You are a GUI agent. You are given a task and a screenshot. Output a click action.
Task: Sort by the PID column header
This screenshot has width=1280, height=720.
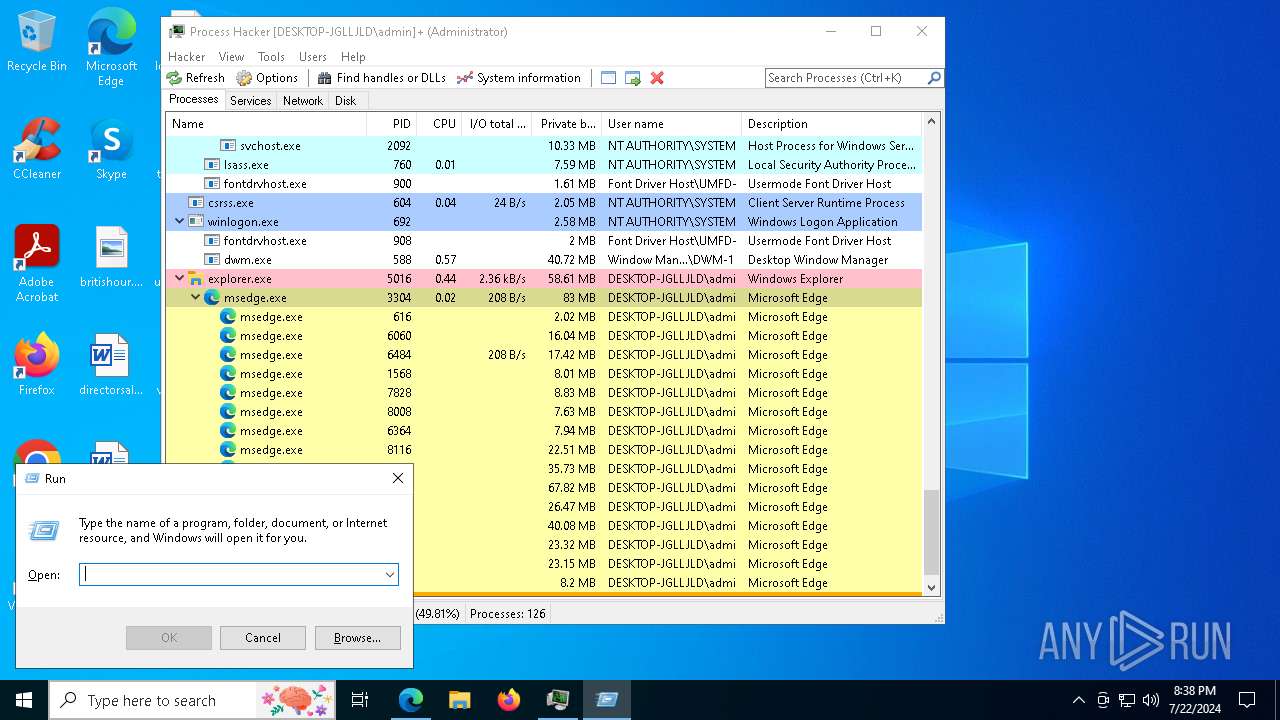[x=391, y=124]
